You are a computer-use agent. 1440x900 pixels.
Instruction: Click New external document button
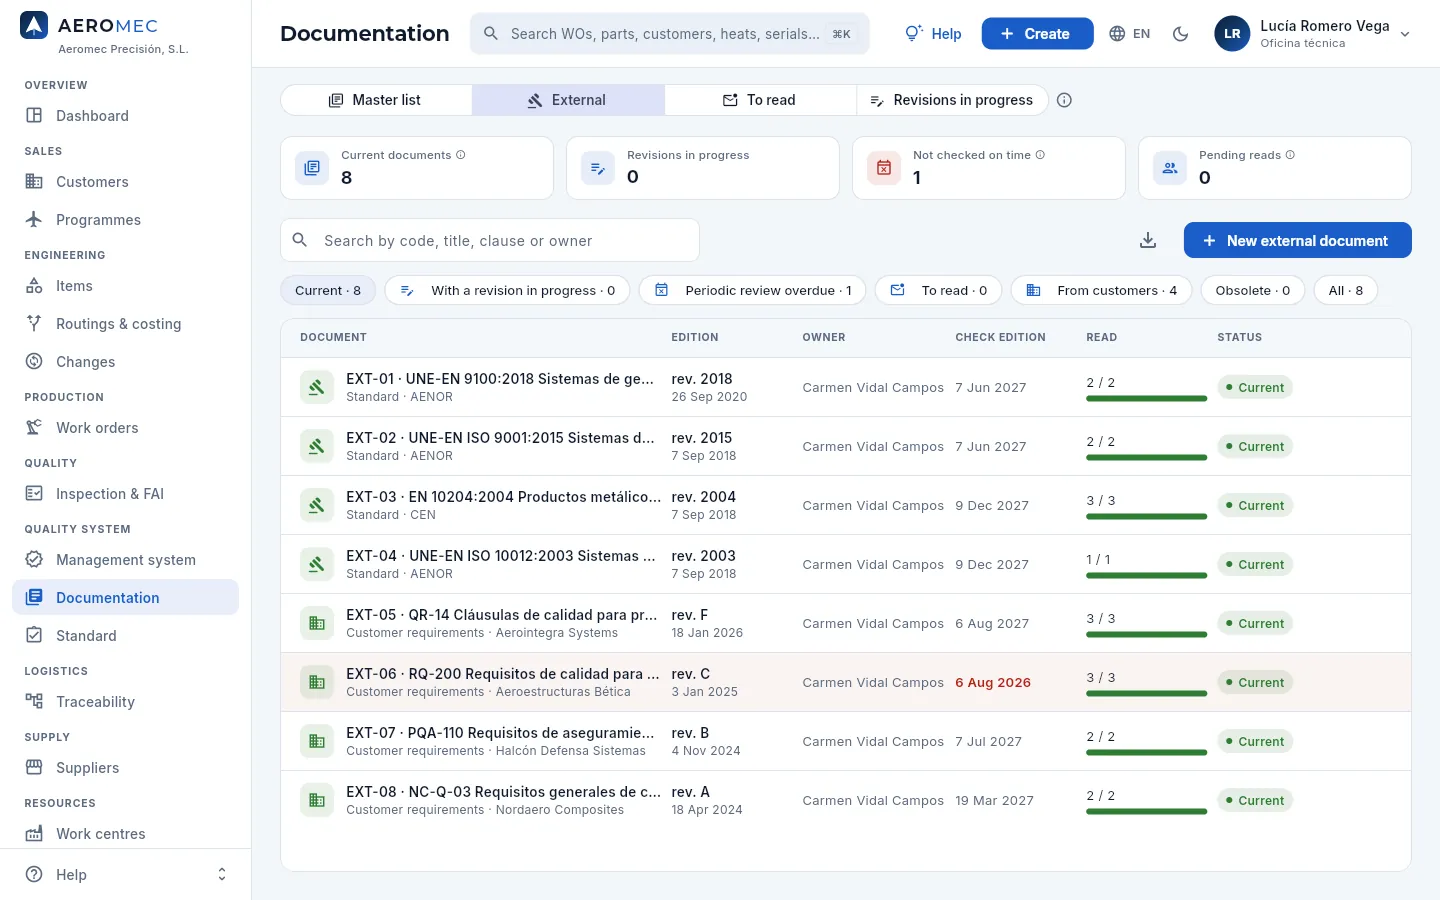tap(1297, 240)
